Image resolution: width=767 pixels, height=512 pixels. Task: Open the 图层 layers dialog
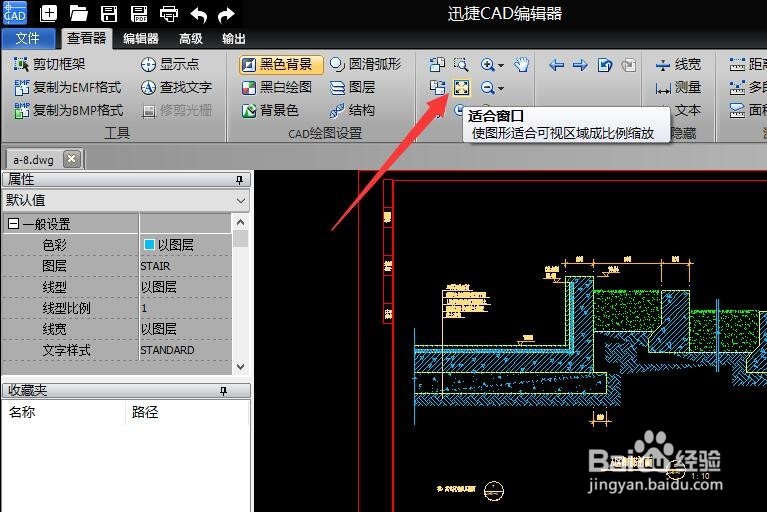click(352, 88)
